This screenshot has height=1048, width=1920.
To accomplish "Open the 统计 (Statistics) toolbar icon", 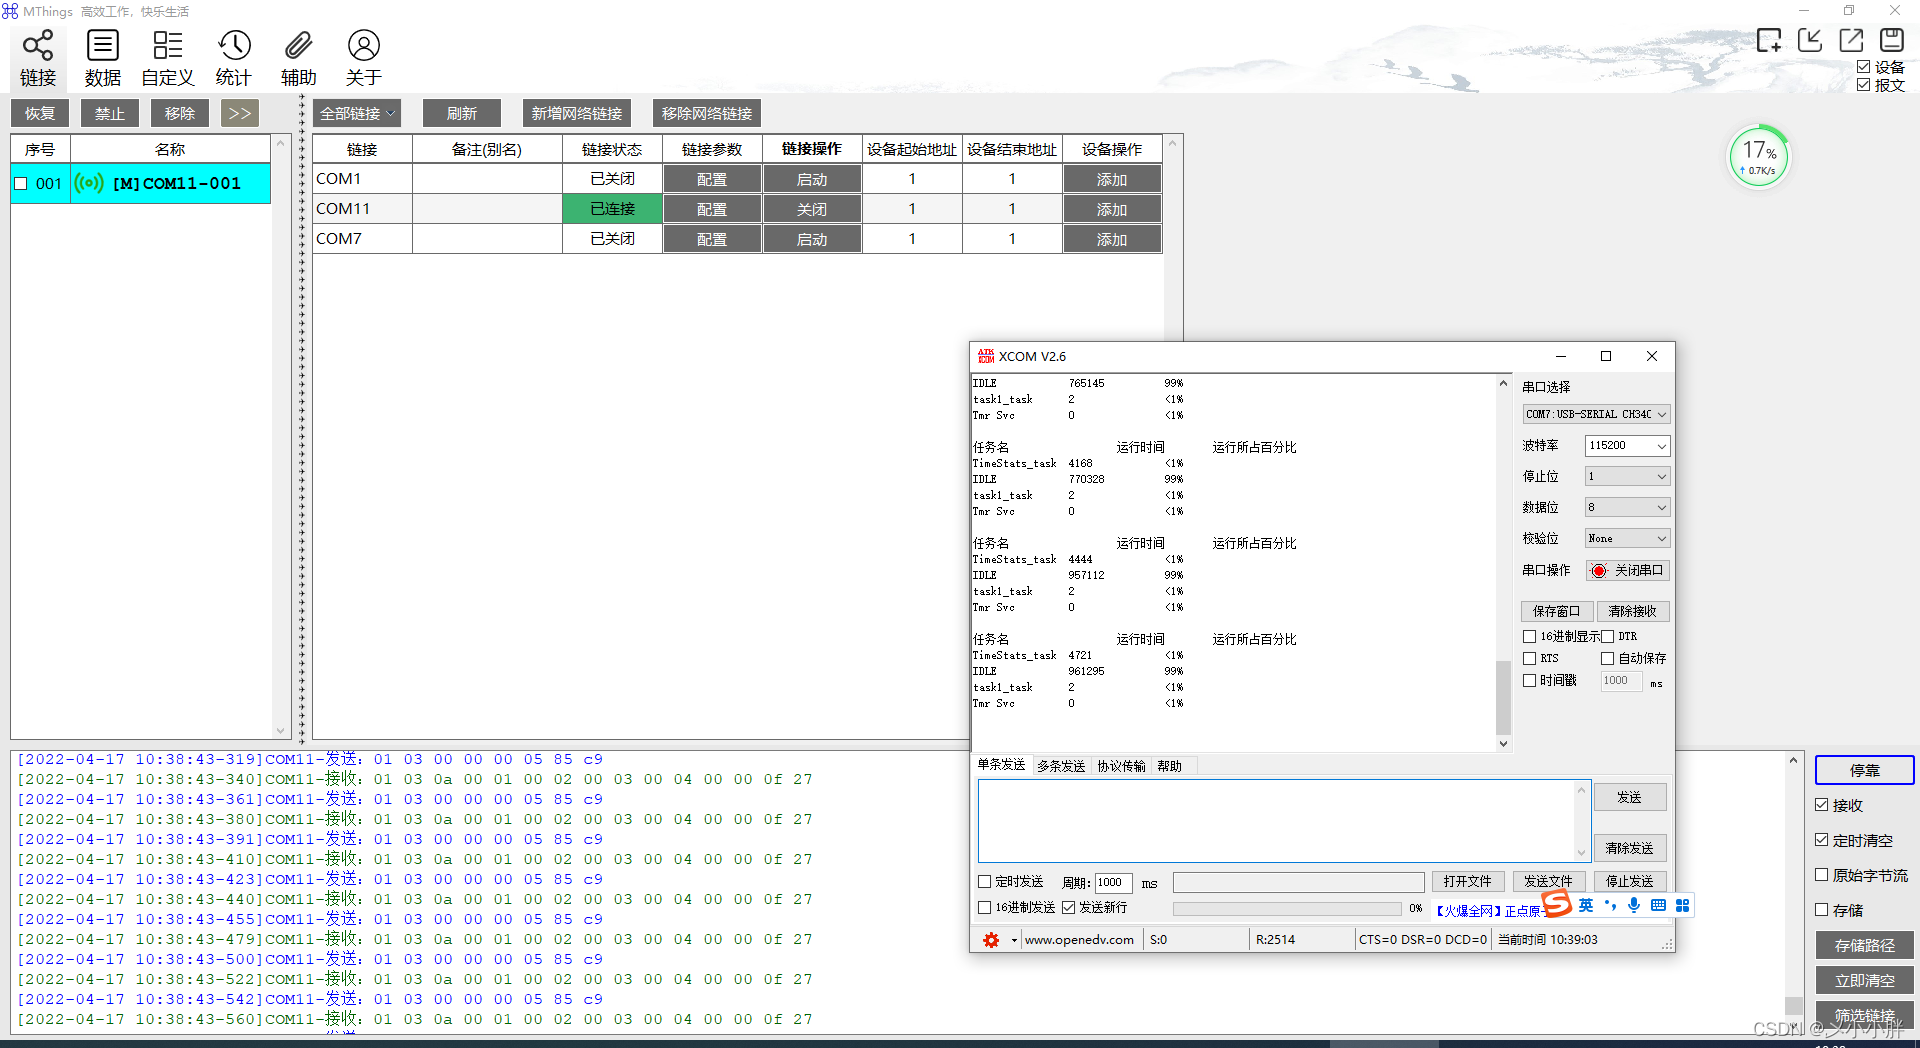I will [x=234, y=58].
